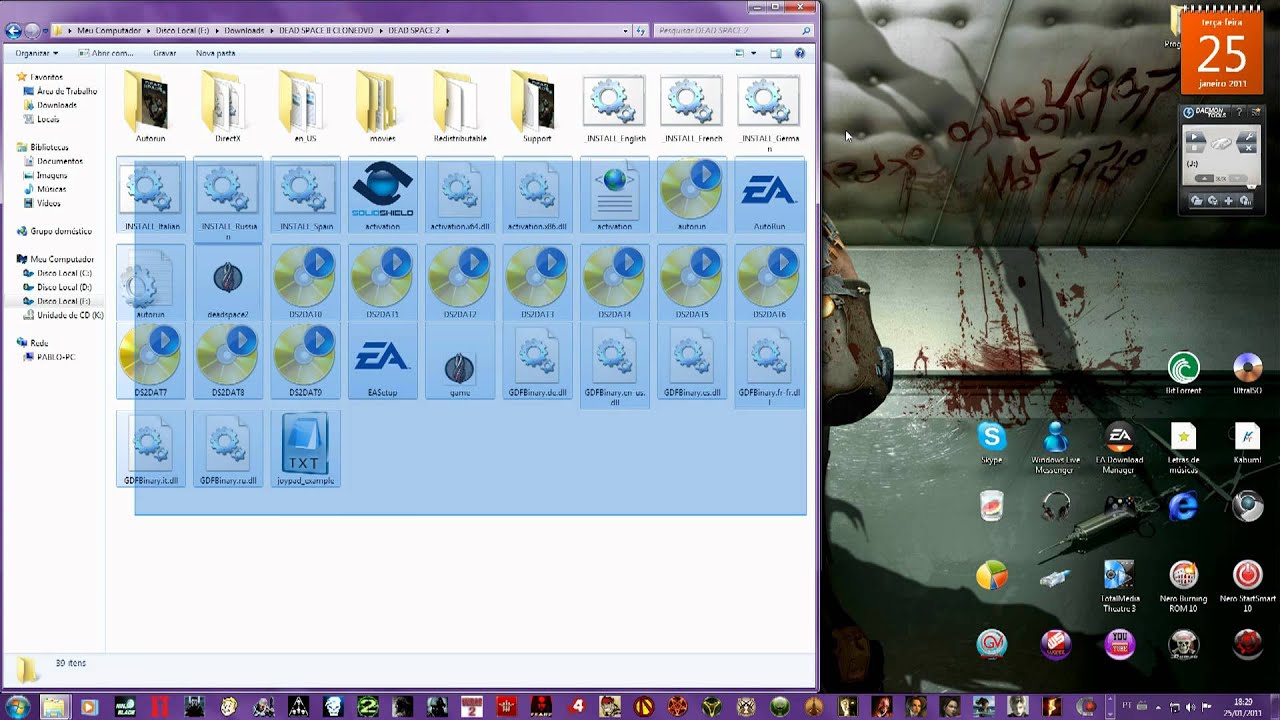
Task: Open Skype desktop shortcut
Action: coord(991,443)
